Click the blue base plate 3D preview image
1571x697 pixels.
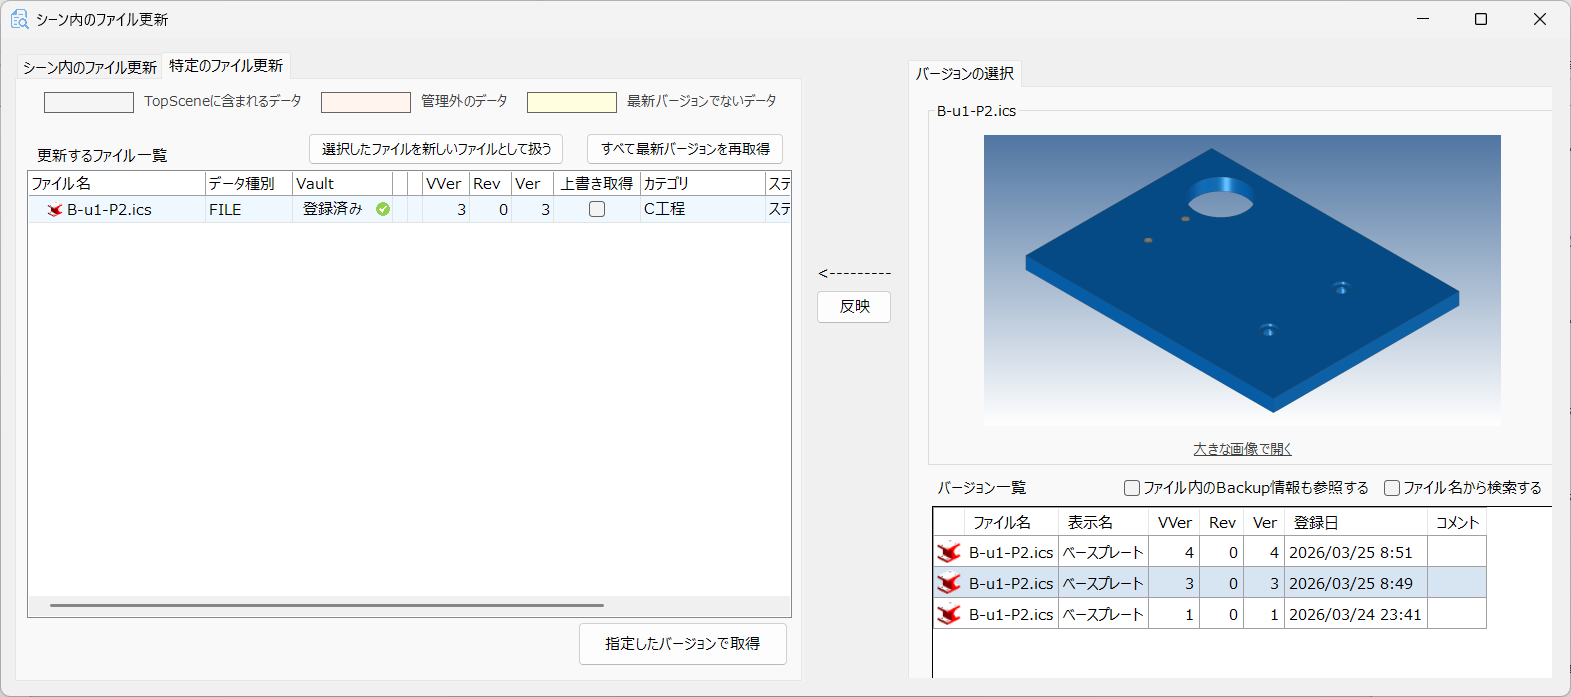pyautogui.click(x=1242, y=280)
